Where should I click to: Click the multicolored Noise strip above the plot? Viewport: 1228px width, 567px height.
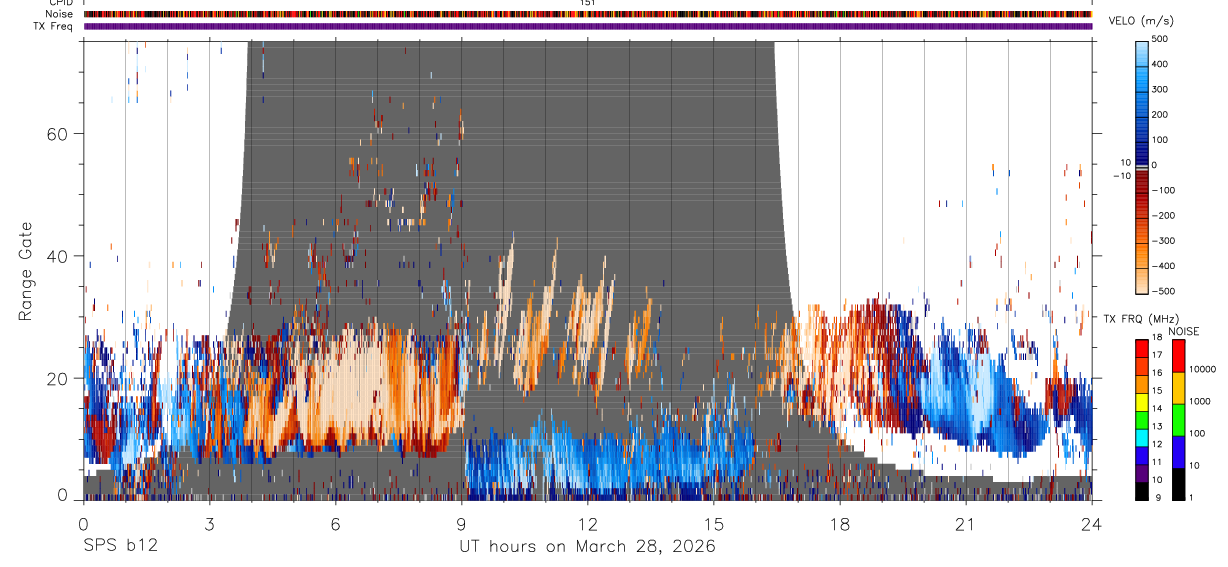tap(588, 14)
